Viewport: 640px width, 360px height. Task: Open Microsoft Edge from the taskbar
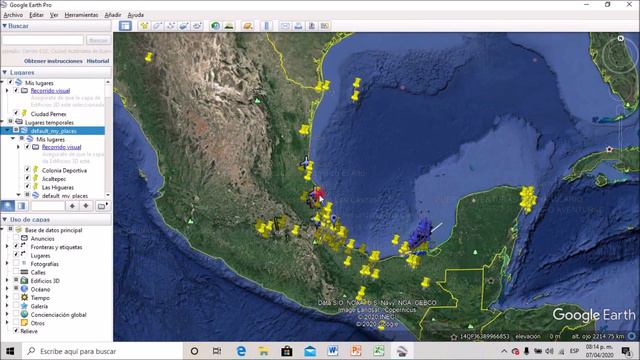pyautogui.click(x=241, y=351)
